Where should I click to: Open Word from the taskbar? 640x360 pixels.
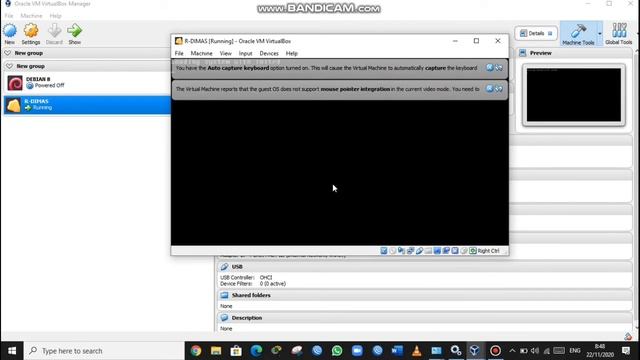pos(397,351)
